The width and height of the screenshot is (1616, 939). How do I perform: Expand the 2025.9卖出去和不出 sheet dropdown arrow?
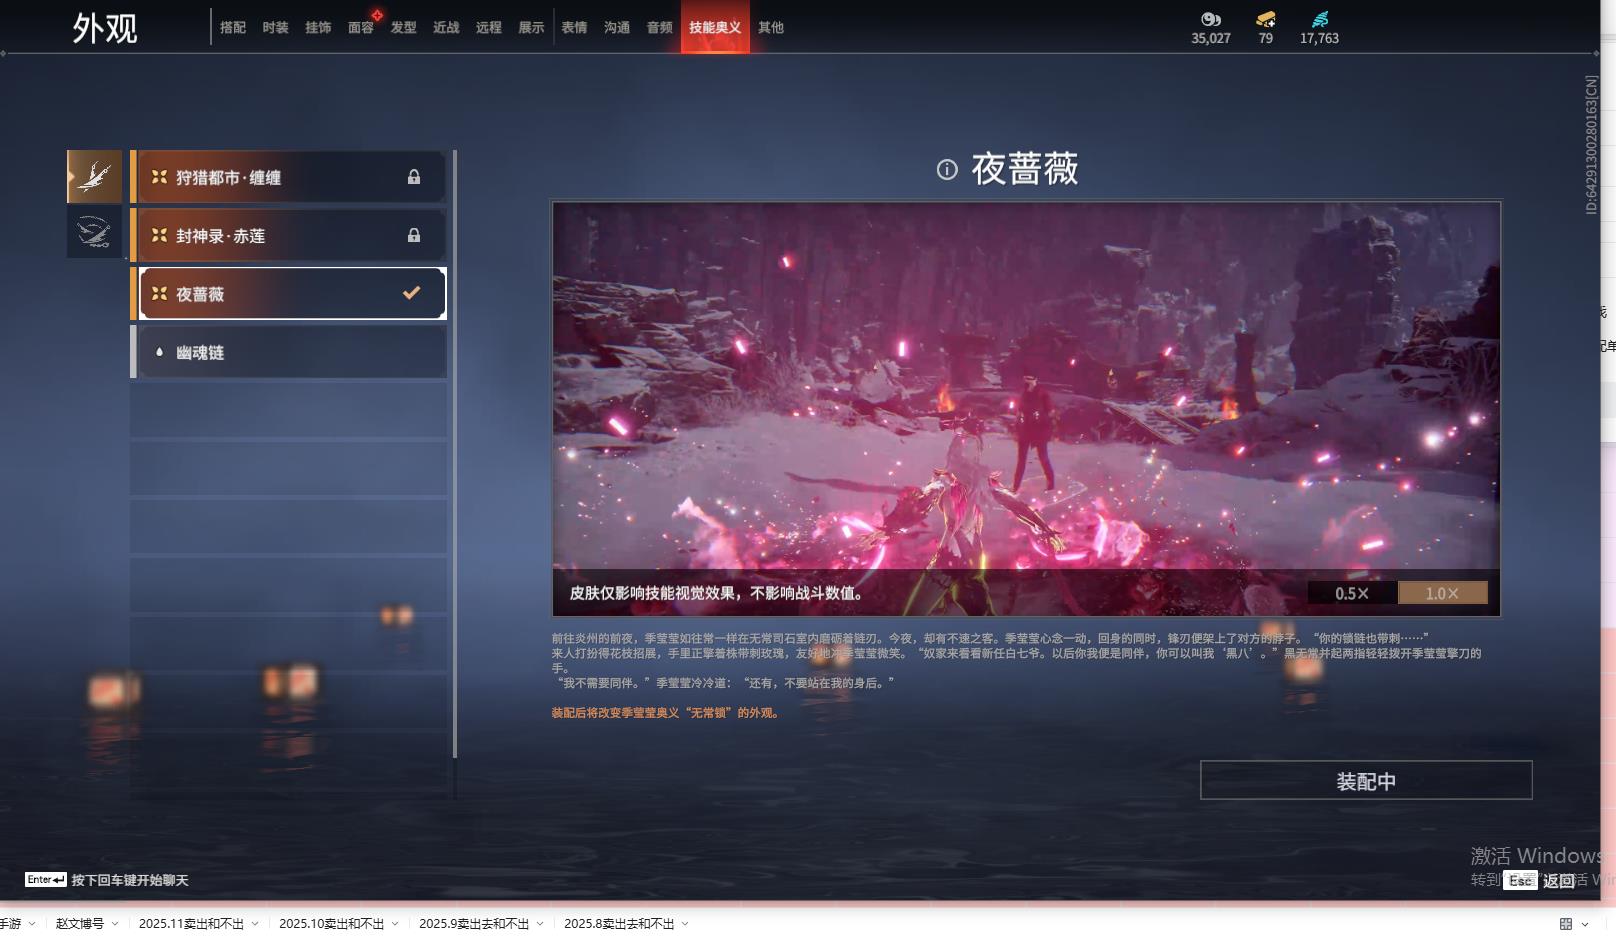[540, 924]
